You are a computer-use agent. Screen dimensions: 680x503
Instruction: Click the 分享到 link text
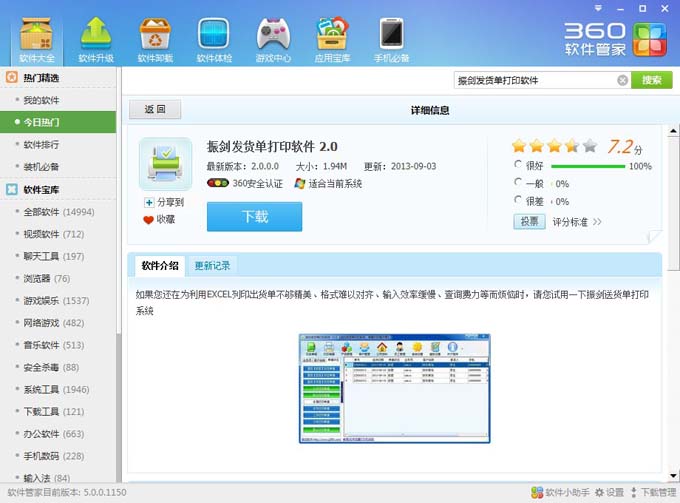pyautogui.click(x=170, y=203)
